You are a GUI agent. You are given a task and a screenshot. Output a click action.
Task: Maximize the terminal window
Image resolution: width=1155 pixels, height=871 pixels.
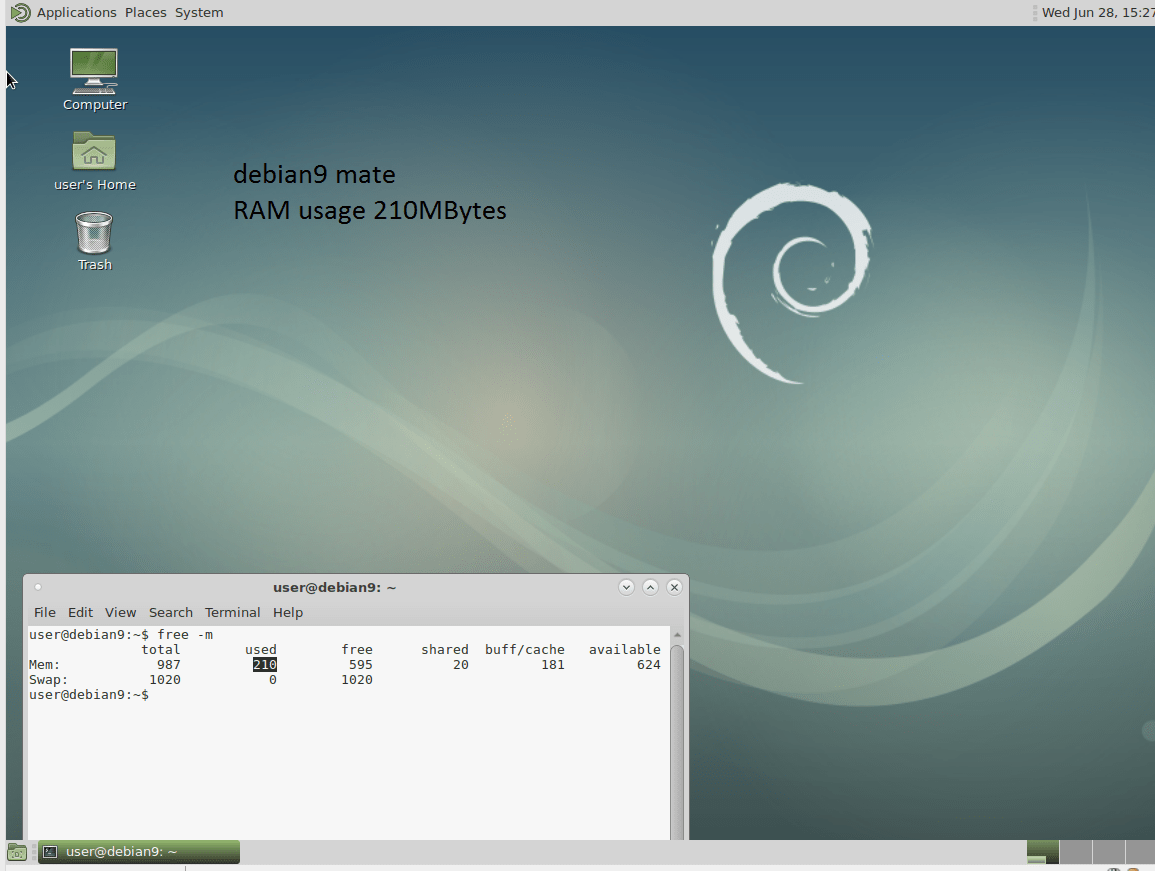coord(650,587)
